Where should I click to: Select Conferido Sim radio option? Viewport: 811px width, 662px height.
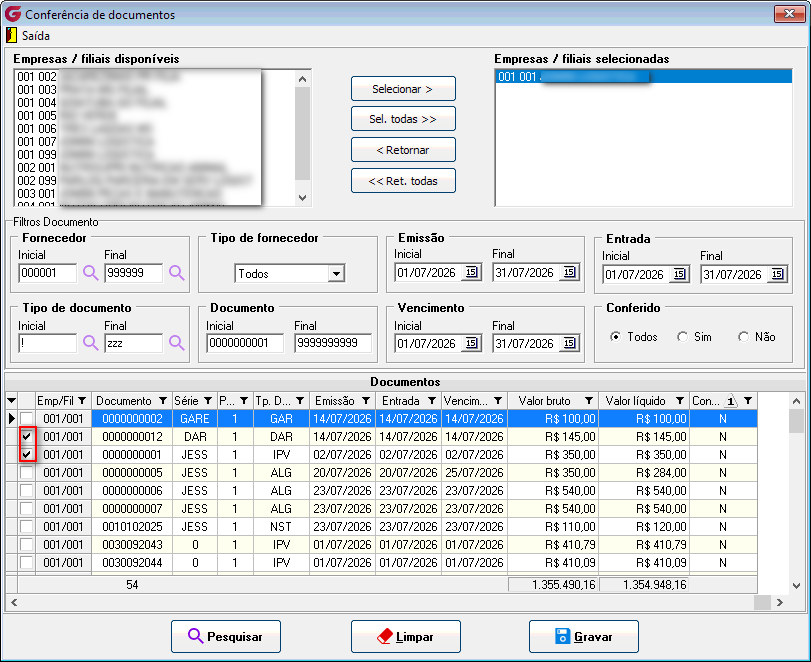(682, 337)
